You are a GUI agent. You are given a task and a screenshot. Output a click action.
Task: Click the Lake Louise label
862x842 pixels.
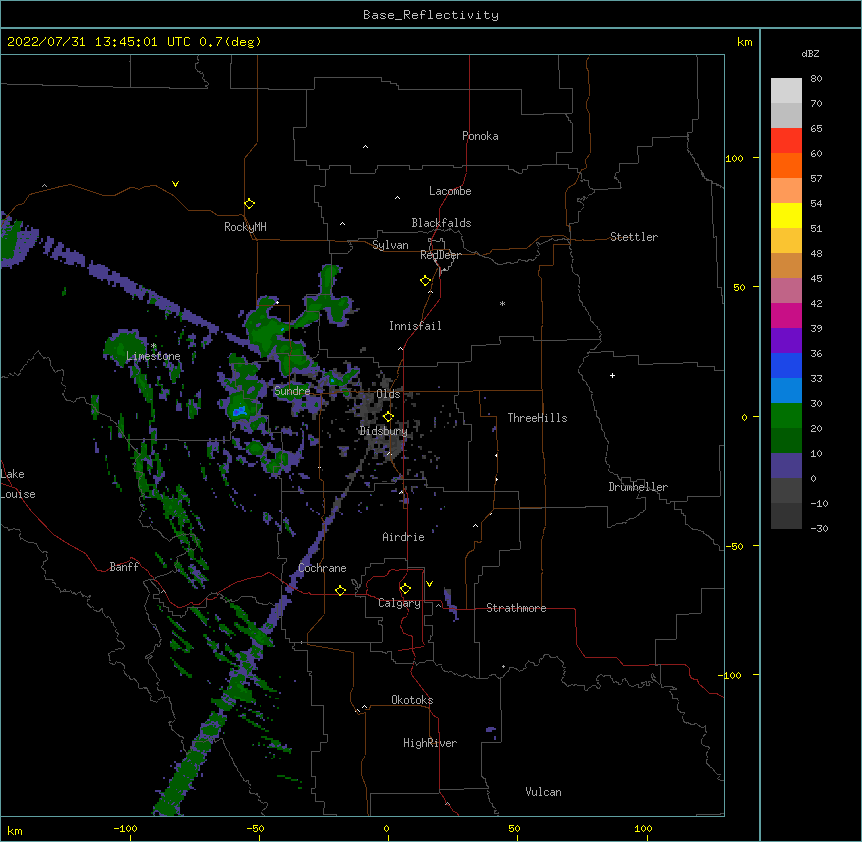18,484
